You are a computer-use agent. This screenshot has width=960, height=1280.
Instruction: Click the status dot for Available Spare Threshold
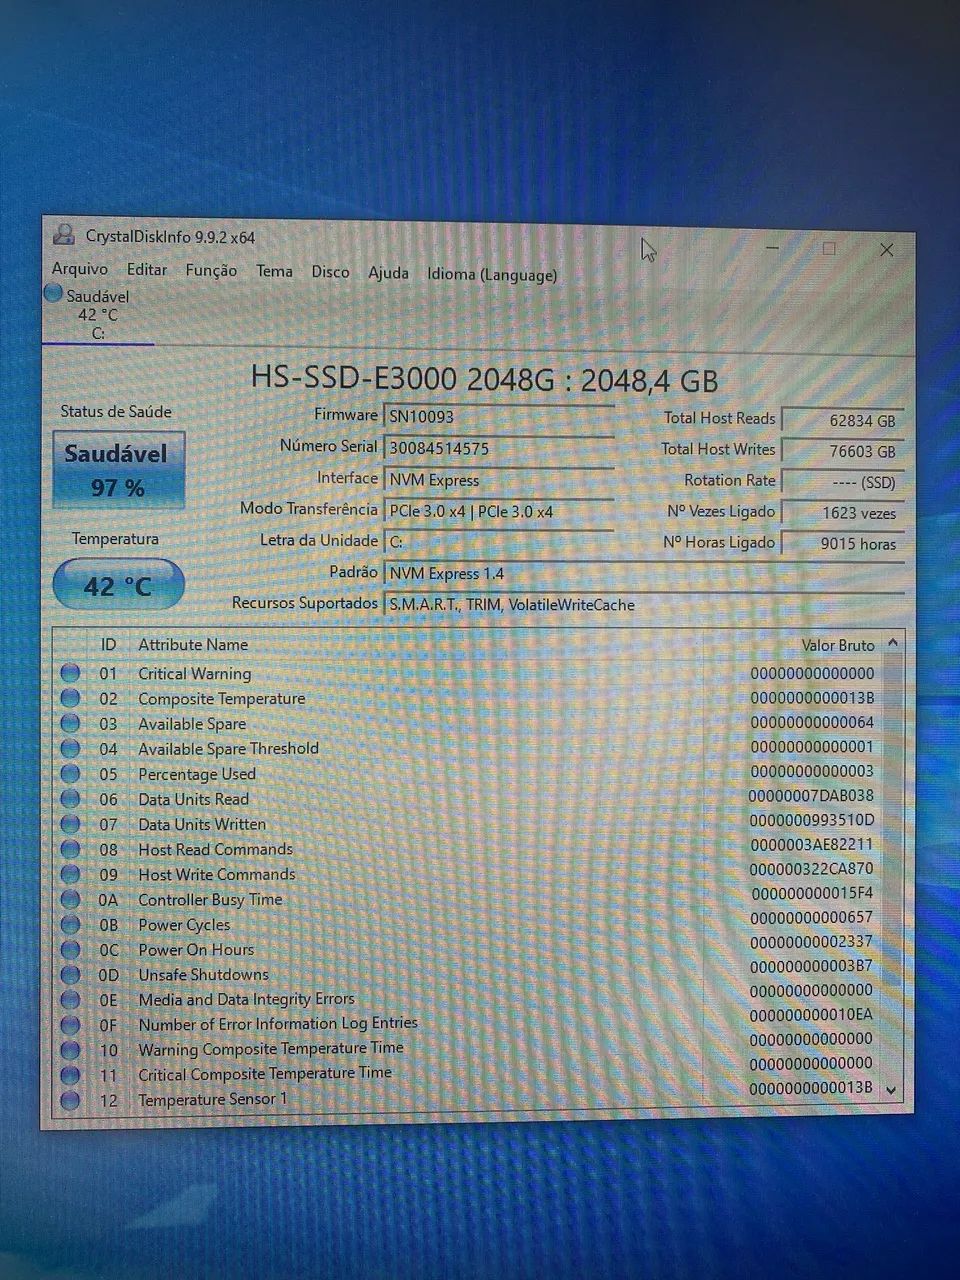click(x=70, y=748)
